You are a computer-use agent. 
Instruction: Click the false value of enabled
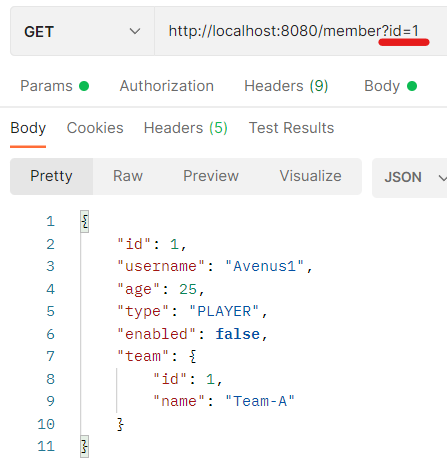[238, 334]
